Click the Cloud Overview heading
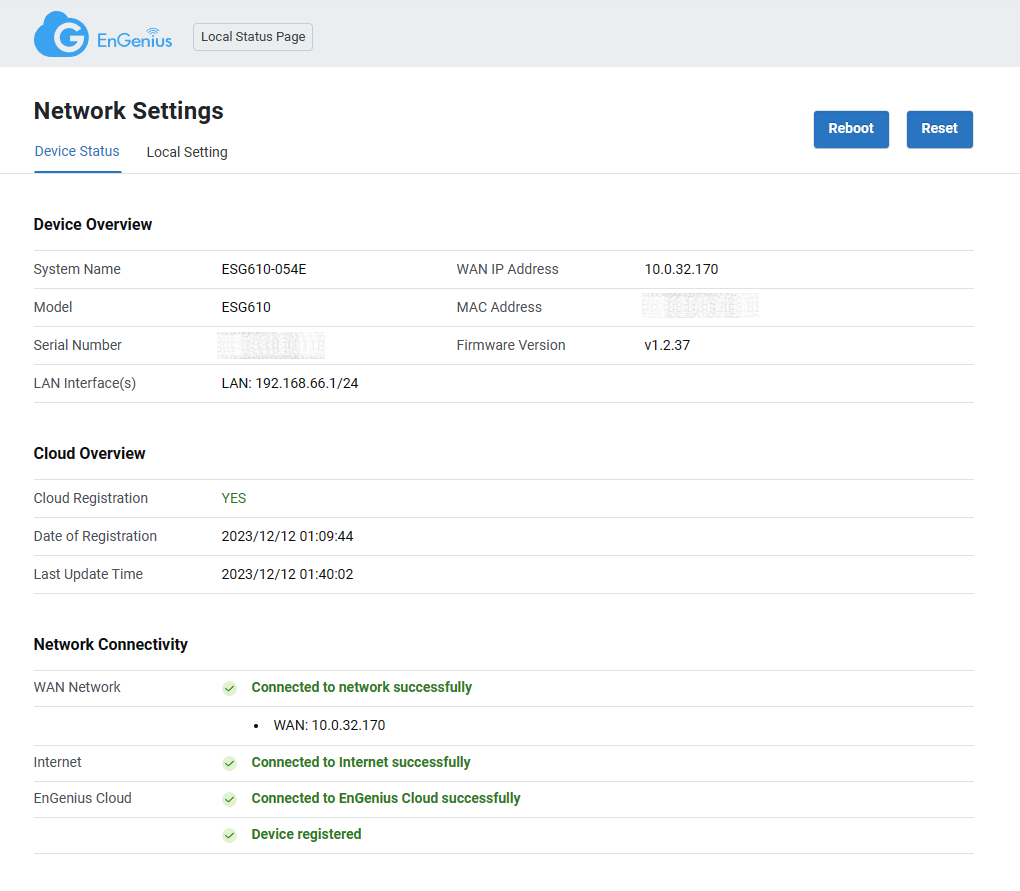Viewport: 1020px width, 891px height. (90, 453)
